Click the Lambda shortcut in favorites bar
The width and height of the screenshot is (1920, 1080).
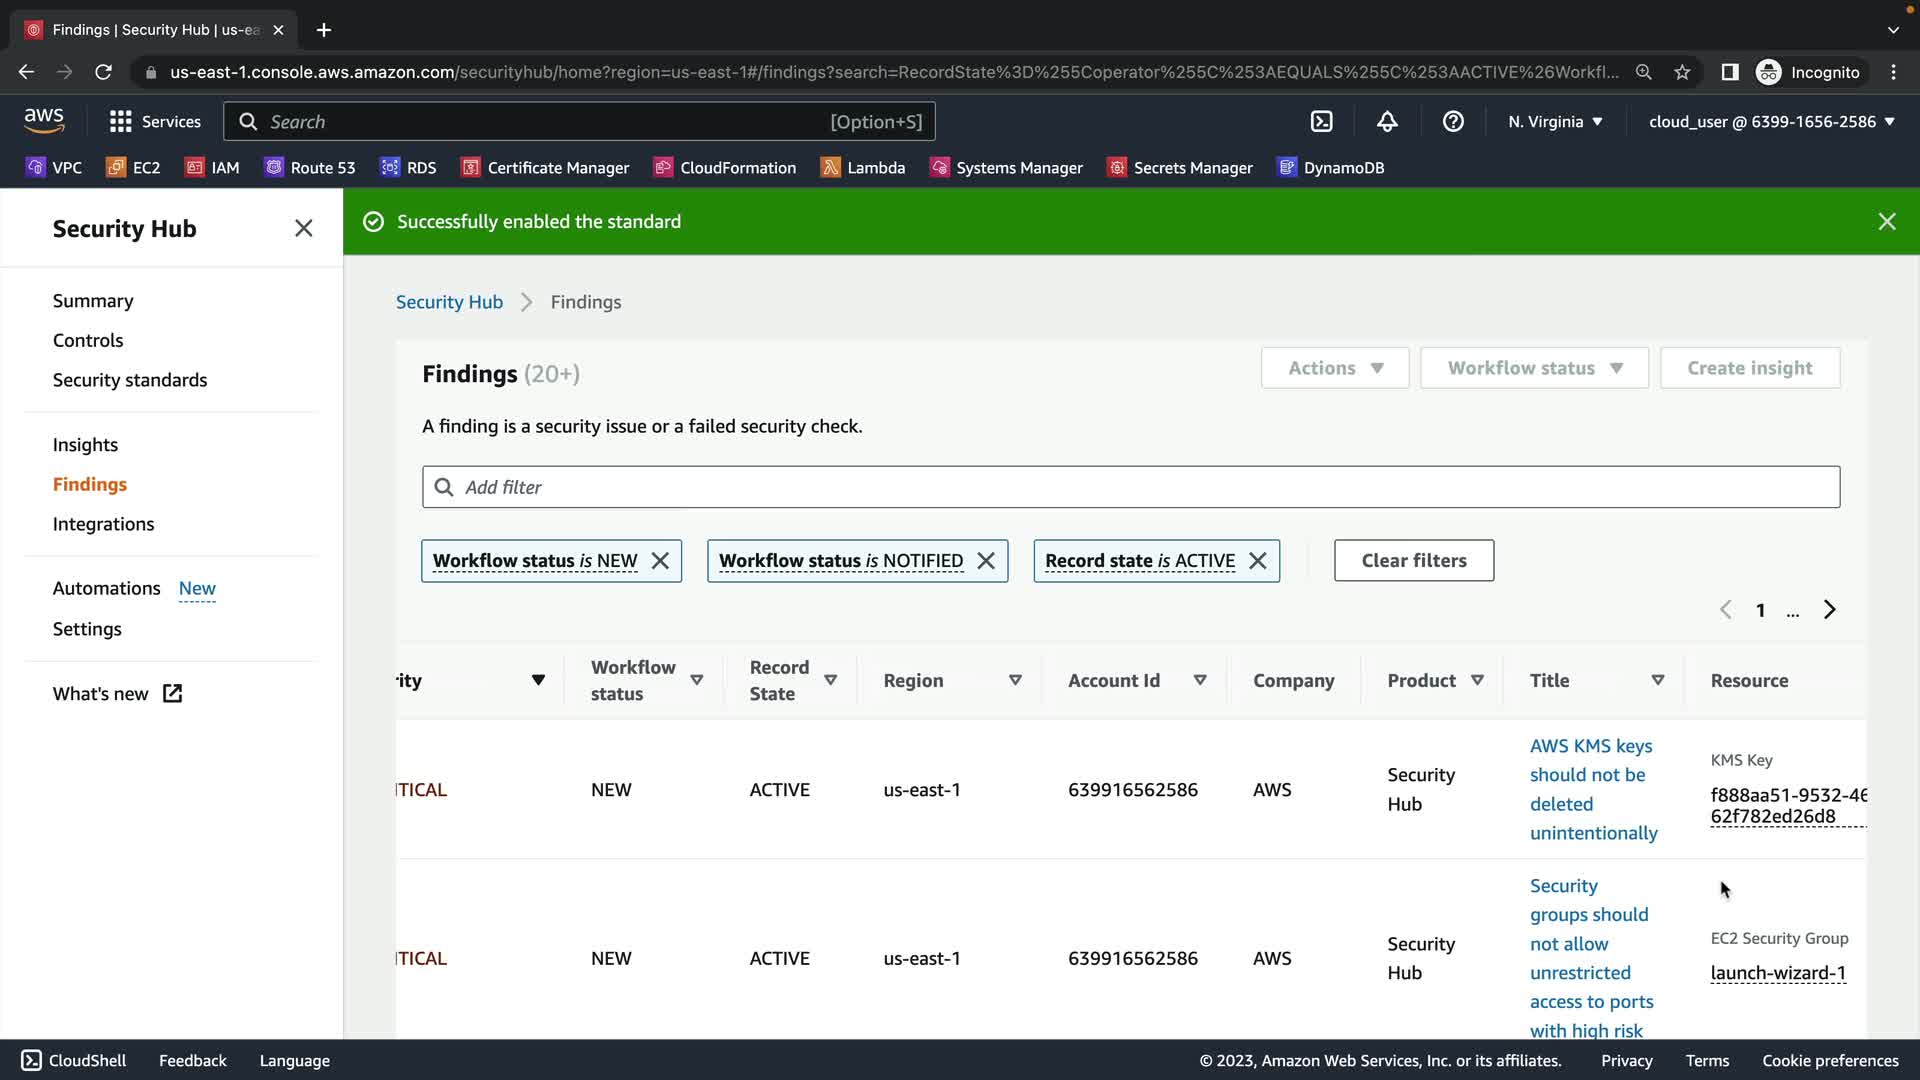tap(862, 168)
